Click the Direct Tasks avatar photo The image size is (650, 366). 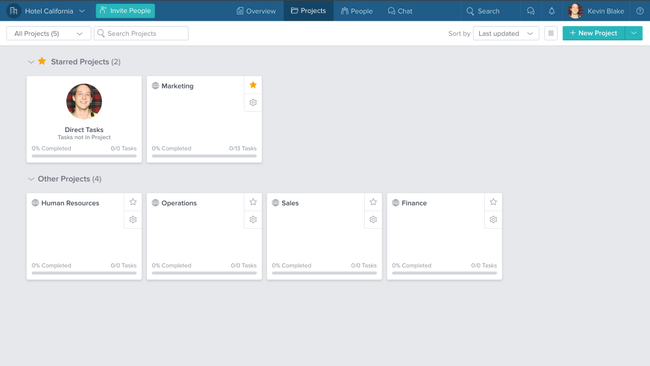[x=84, y=102]
